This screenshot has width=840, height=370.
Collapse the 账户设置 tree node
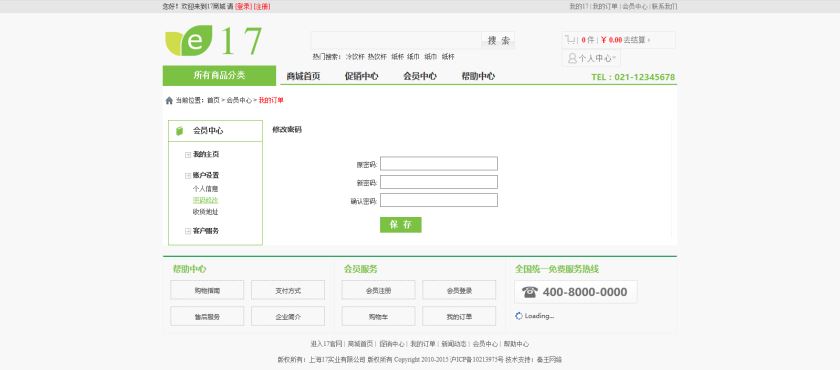click(x=188, y=176)
